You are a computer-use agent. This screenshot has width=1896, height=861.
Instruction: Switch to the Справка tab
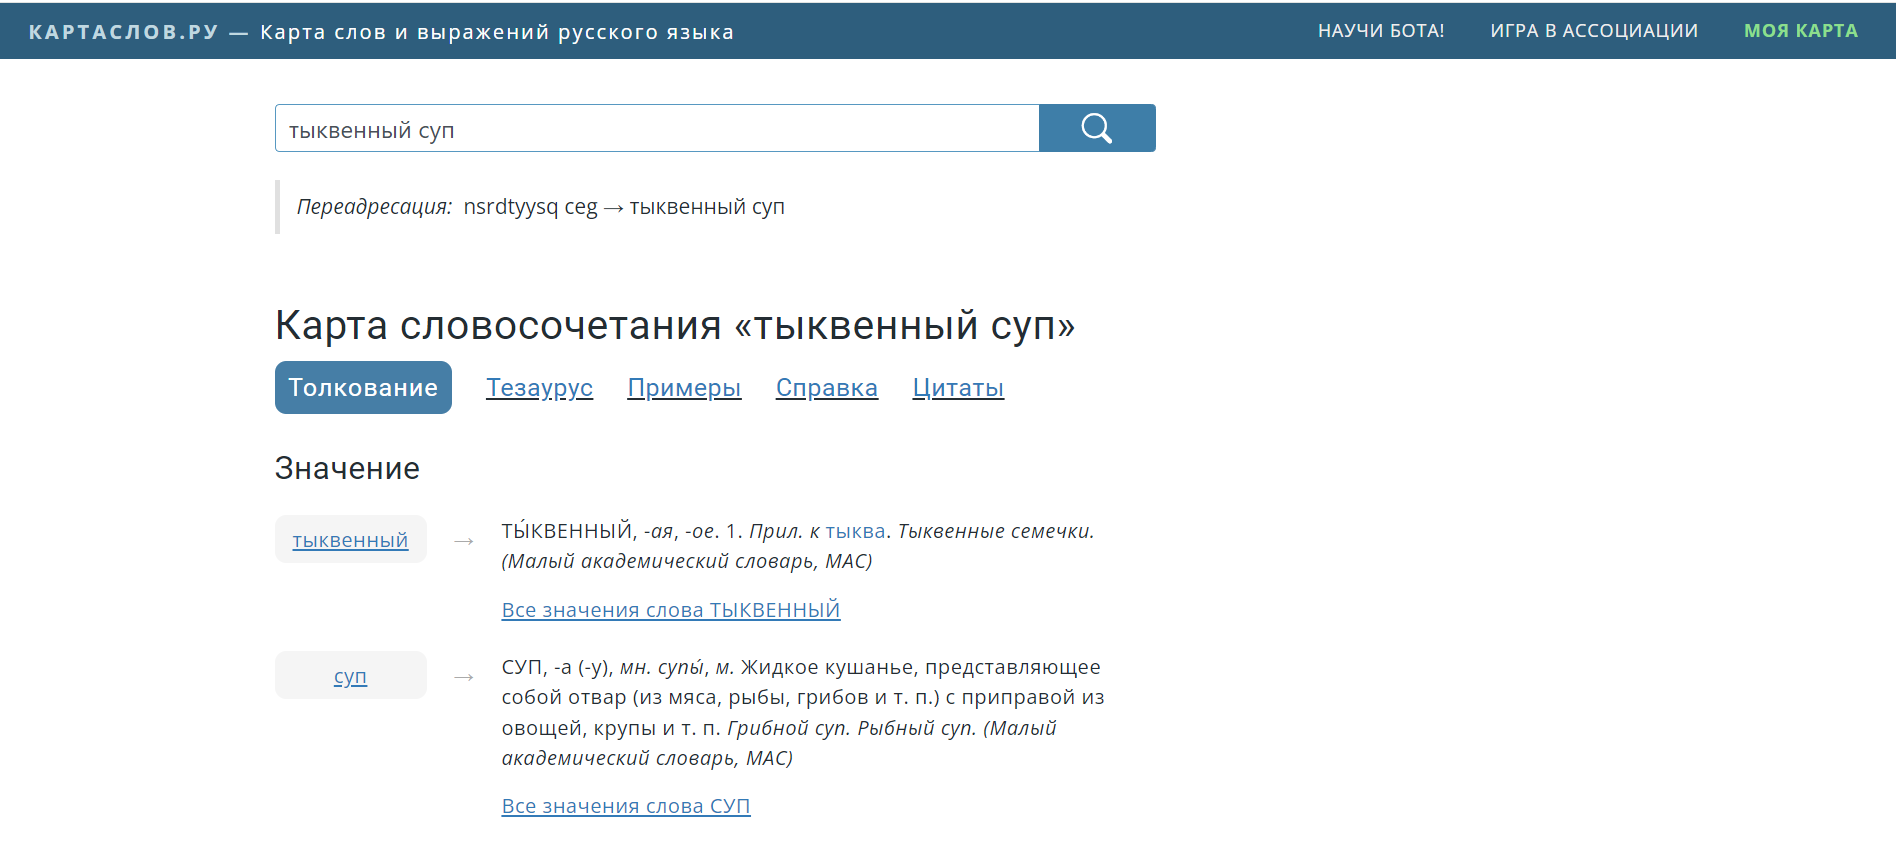(x=827, y=388)
